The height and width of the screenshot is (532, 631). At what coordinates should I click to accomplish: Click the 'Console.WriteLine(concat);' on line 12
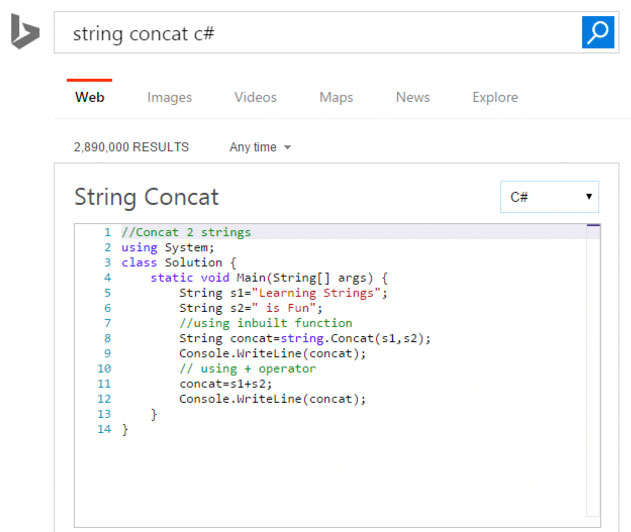pos(272,399)
